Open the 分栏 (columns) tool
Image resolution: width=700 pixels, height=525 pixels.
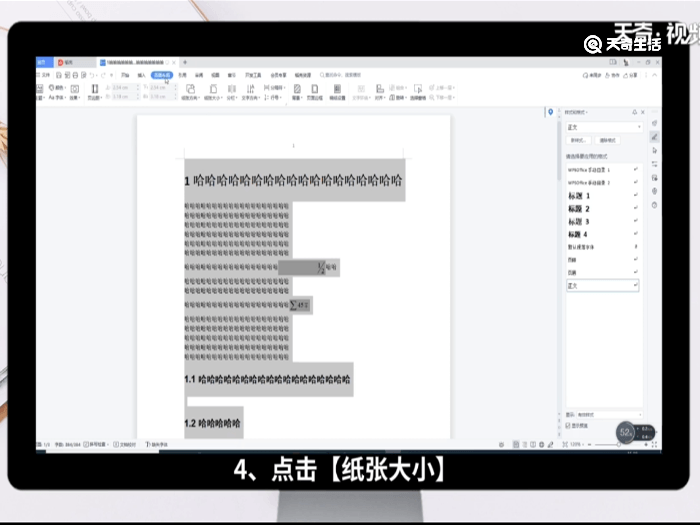(x=232, y=92)
